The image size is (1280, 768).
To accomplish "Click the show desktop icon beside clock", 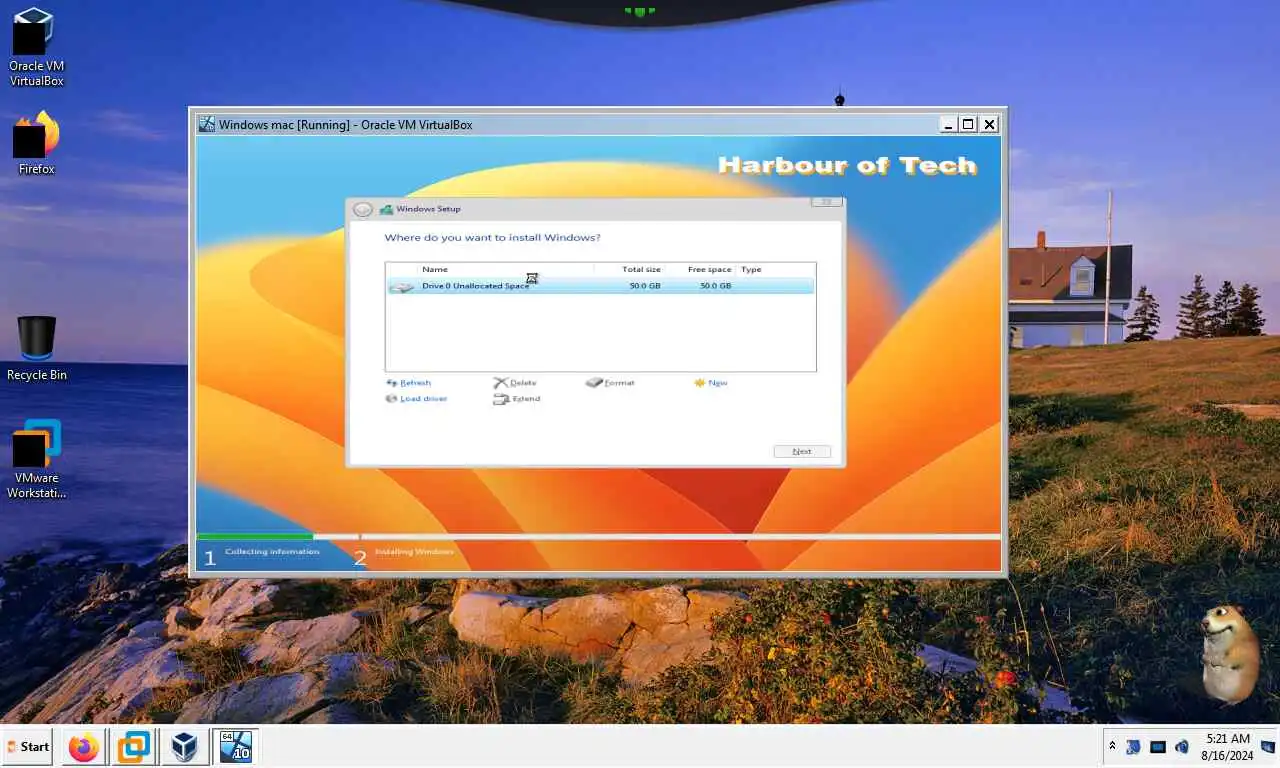I will pyautogui.click(x=1268, y=746).
